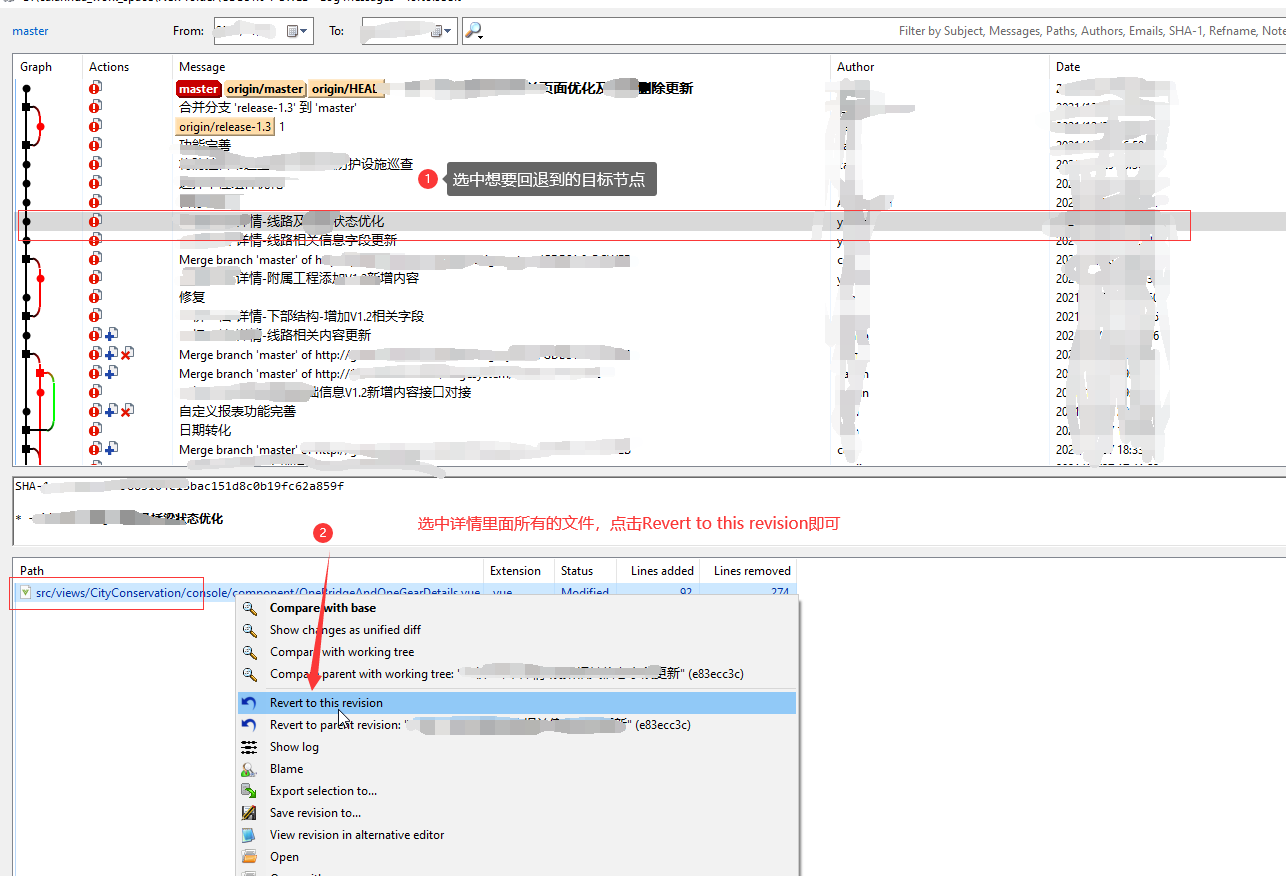
Task: Click the Message column header
Action: click(202, 67)
